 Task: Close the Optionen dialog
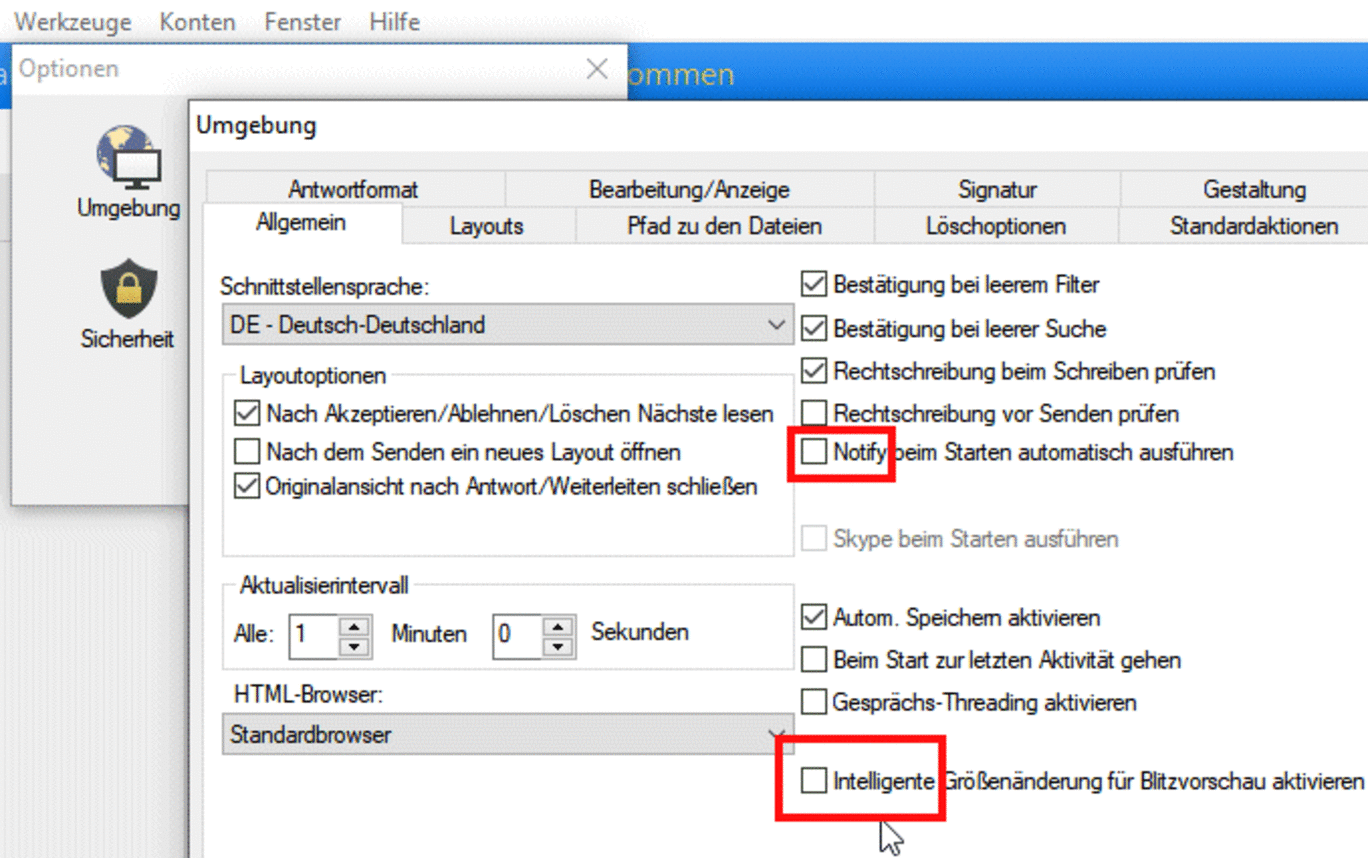pyautogui.click(x=597, y=68)
